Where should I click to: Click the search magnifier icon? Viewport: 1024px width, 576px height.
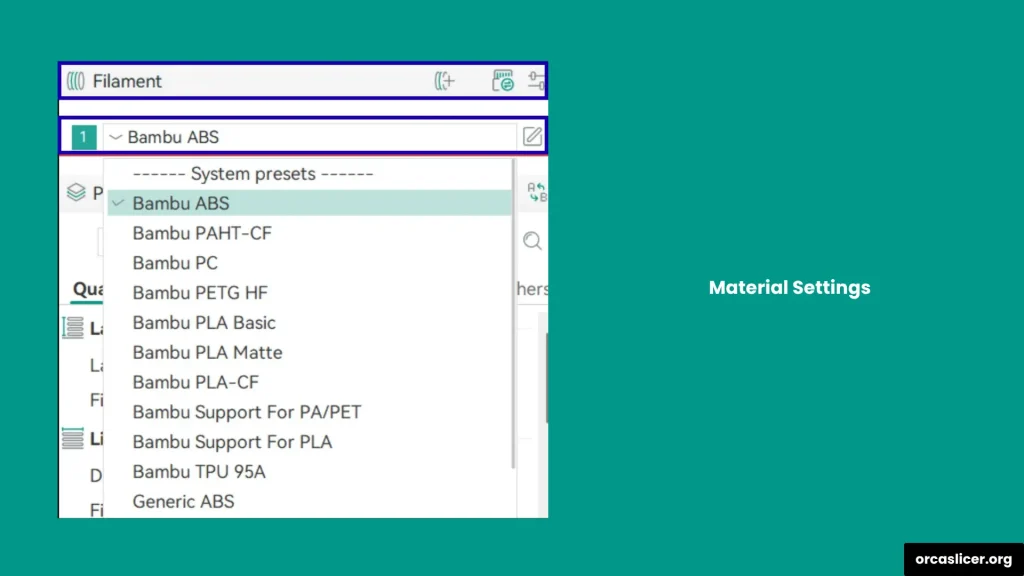click(x=533, y=241)
